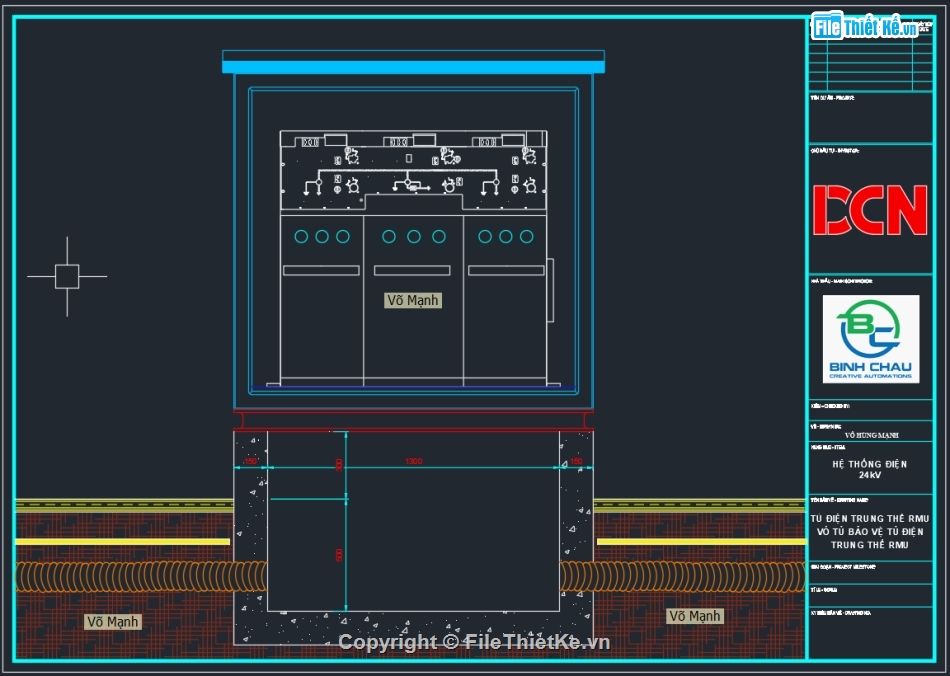
Task: Click the left corrugated orange cable conduit
Action: [141, 577]
